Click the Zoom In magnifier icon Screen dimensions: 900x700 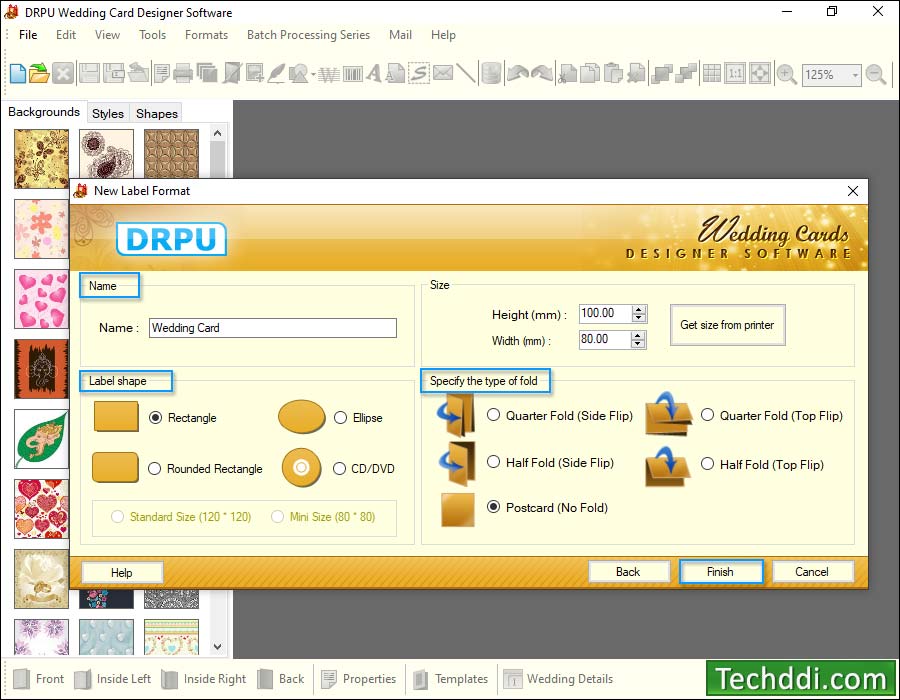click(786, 74)
